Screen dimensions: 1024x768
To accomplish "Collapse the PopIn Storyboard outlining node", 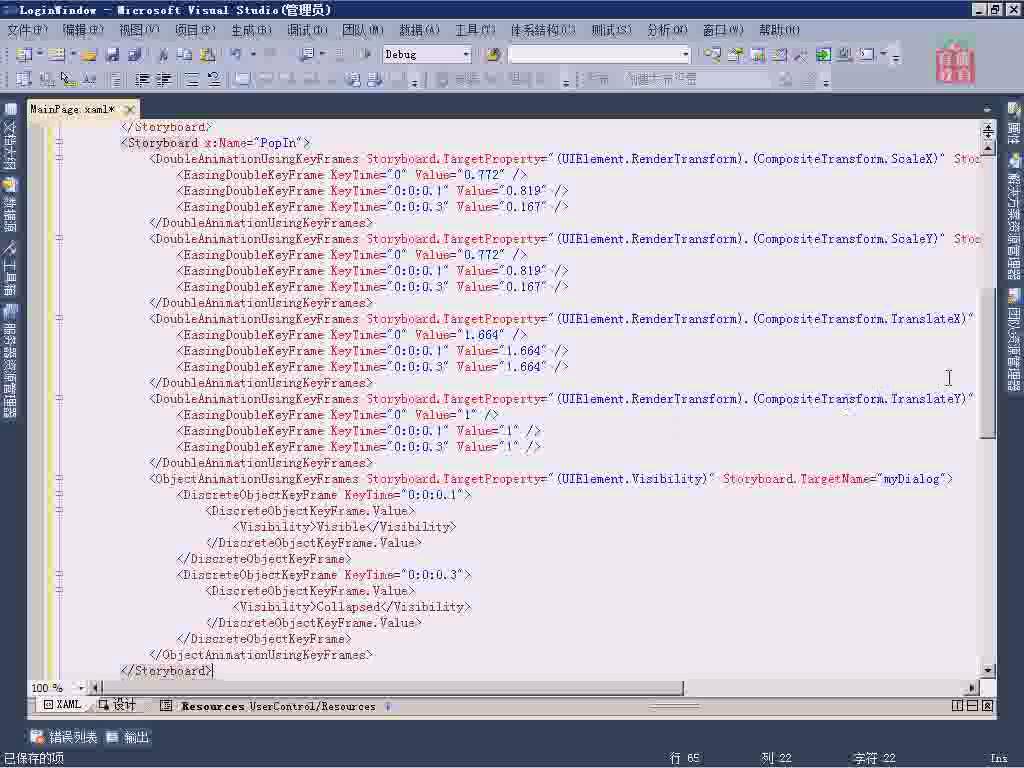I will (x=59, y=142).
